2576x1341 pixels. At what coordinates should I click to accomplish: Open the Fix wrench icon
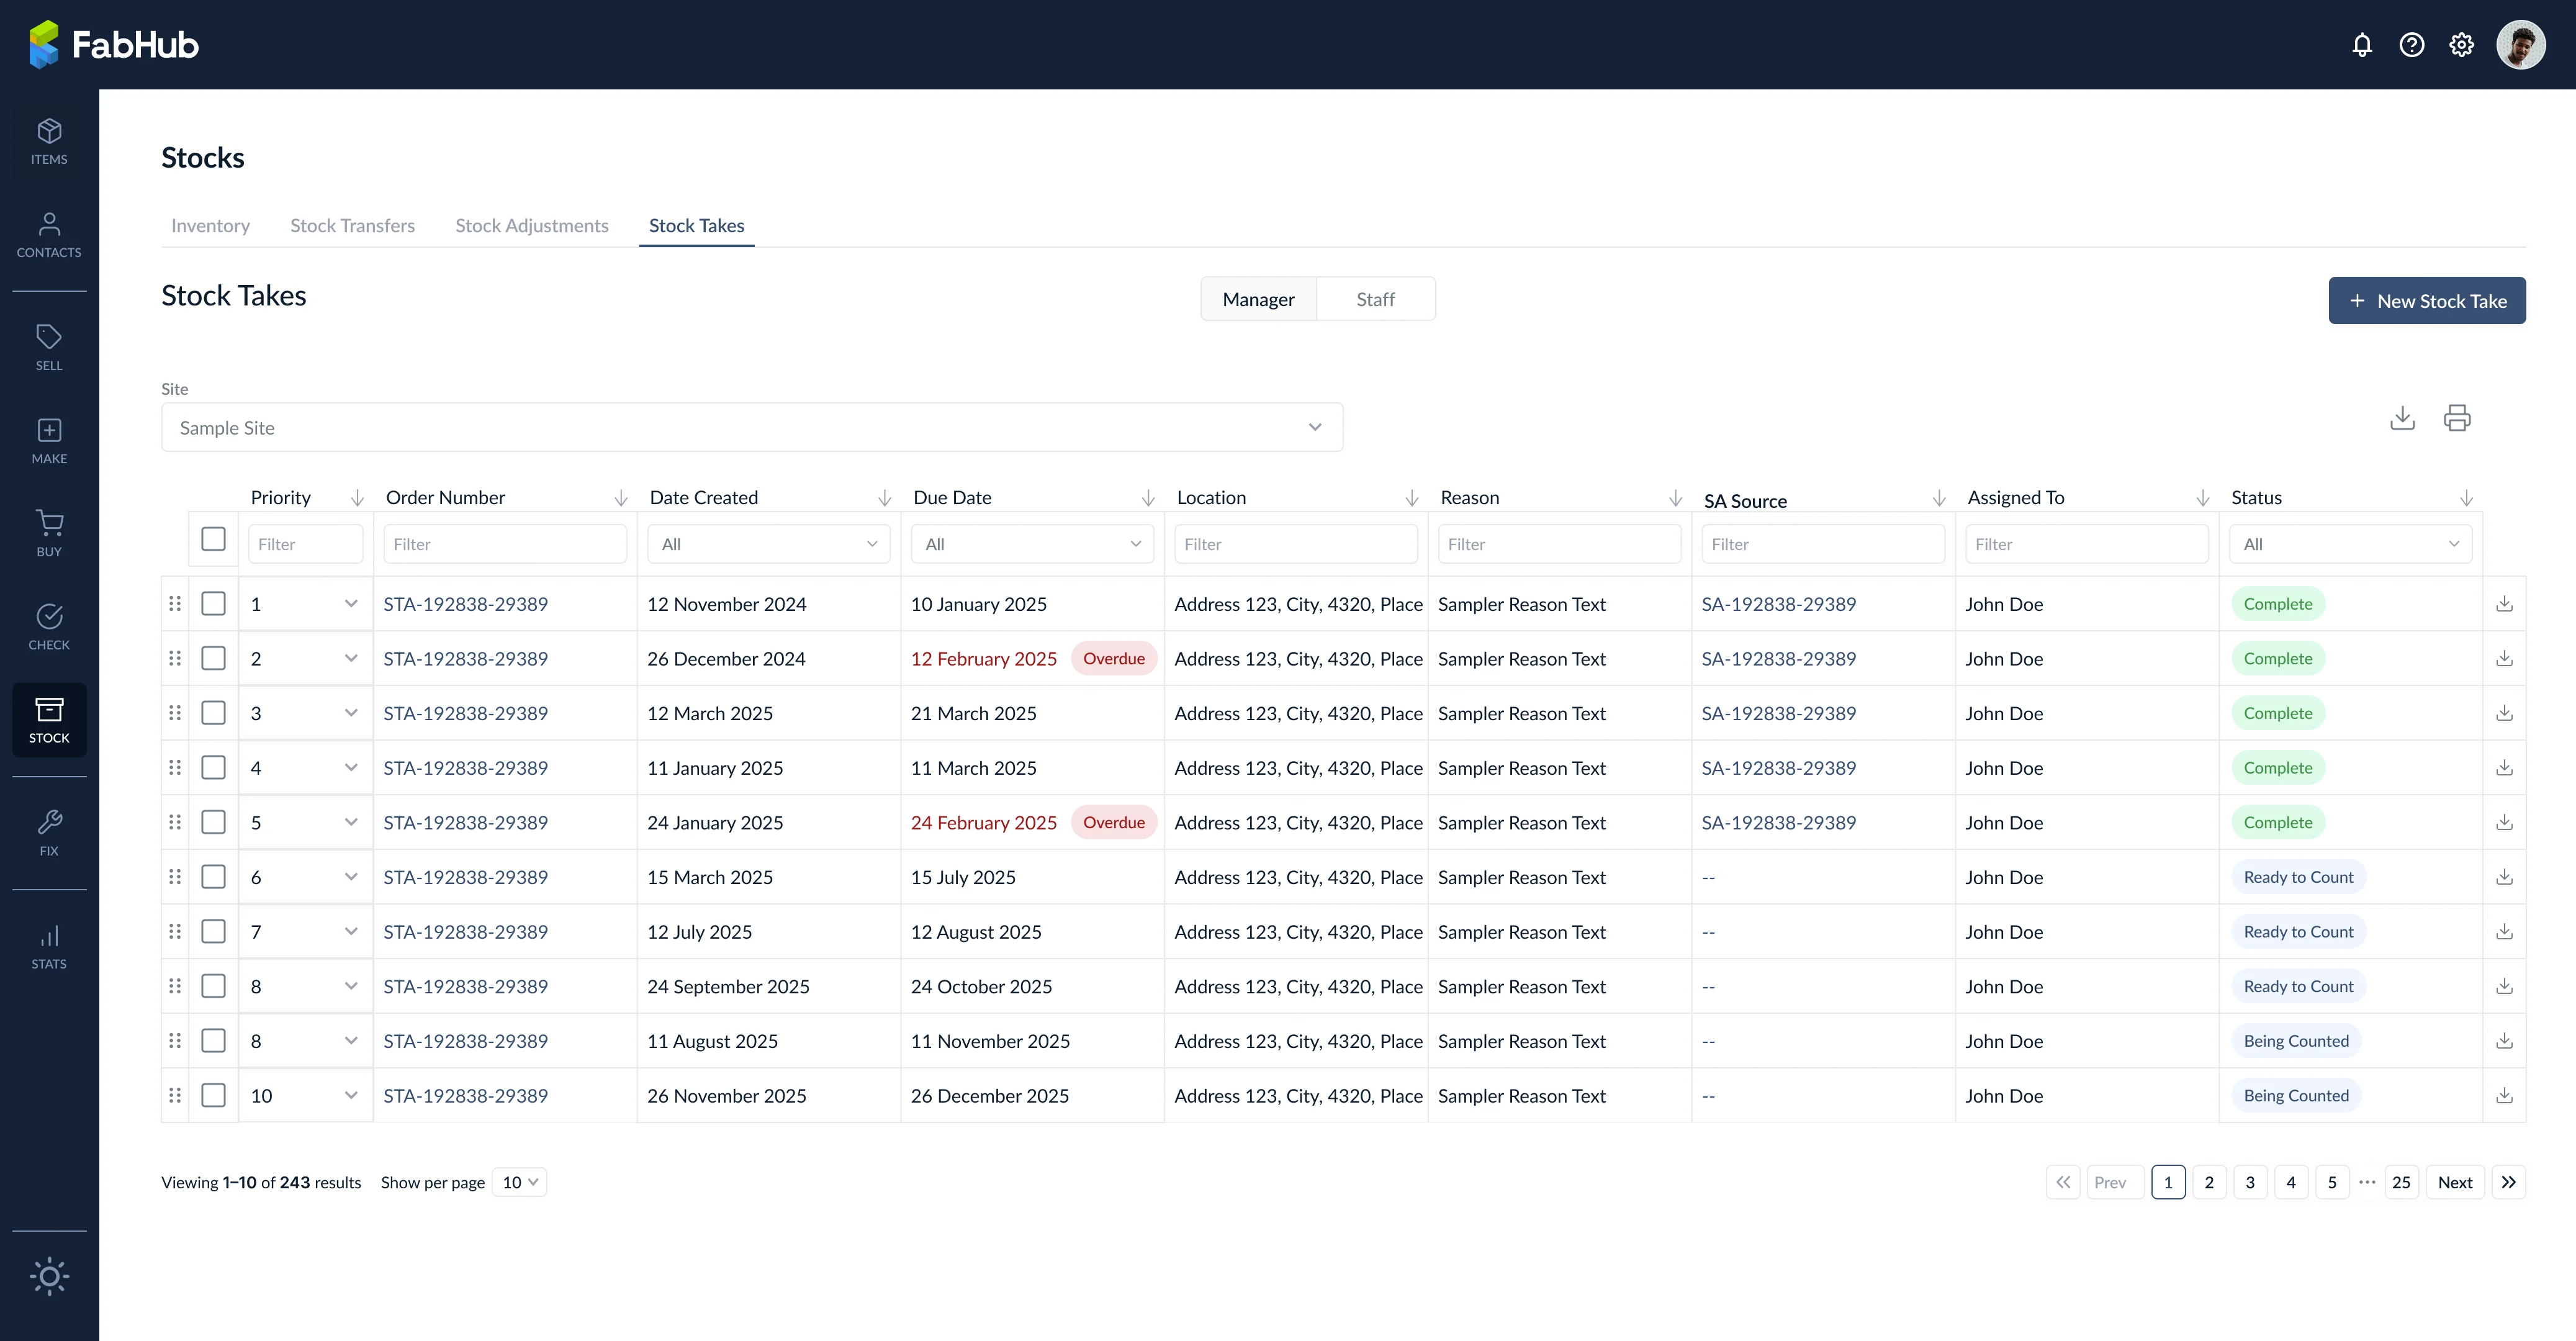click(49, 833)
